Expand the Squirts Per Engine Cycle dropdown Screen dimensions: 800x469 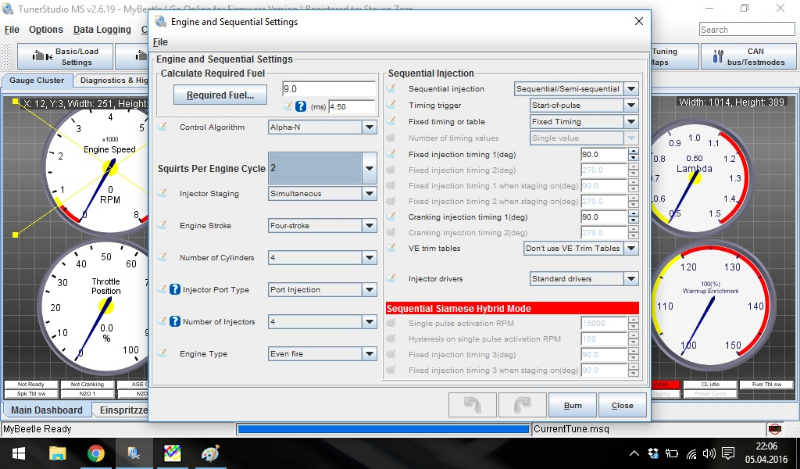[x=369, y=169]
